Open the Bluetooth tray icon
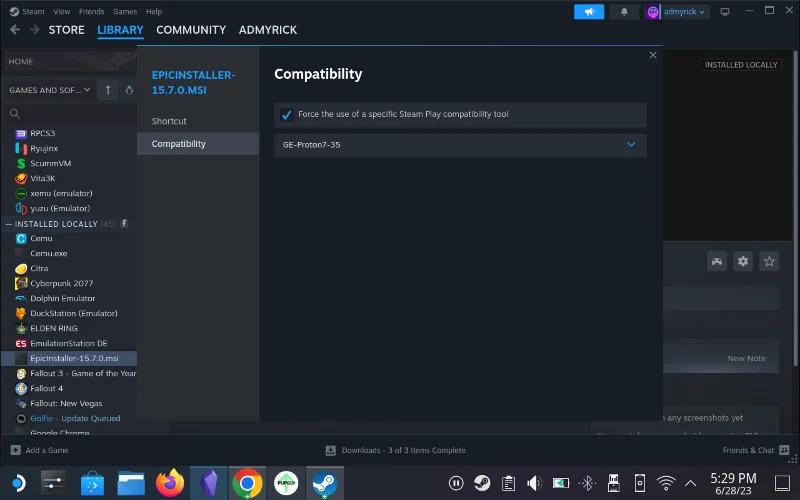The width and height of the screenshot is (800, 500). (587, 483)
